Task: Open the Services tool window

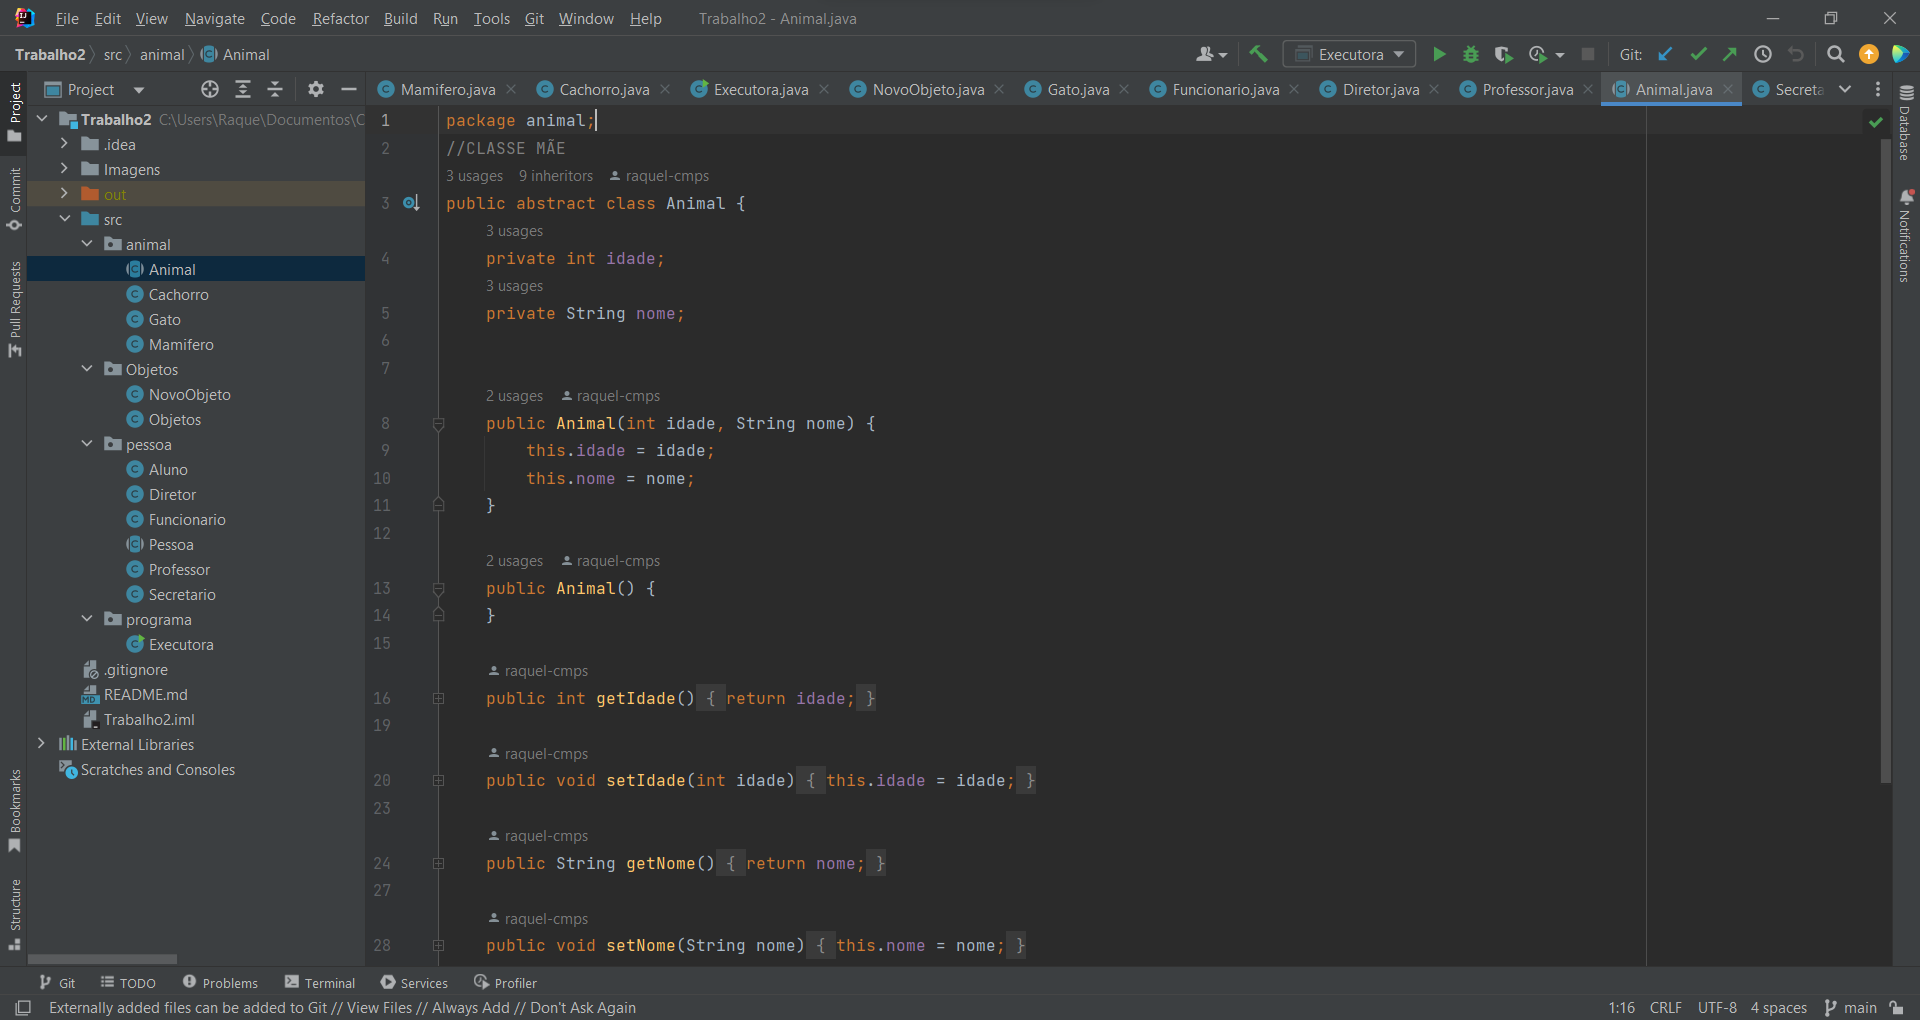Action: tap(414, 983)
